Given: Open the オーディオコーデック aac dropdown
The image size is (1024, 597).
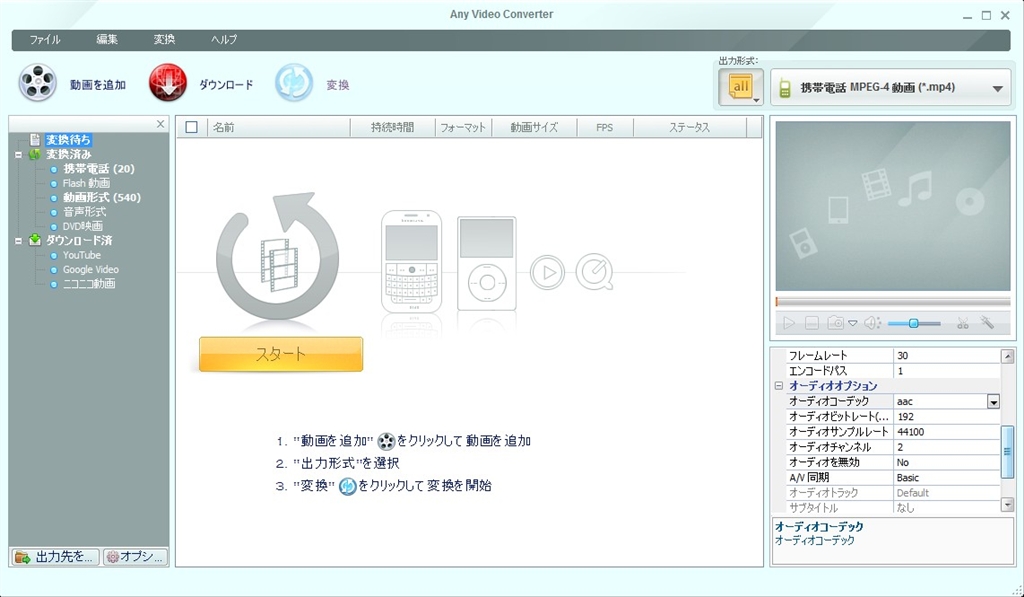Looking at the screenshot, I should 993,402.
